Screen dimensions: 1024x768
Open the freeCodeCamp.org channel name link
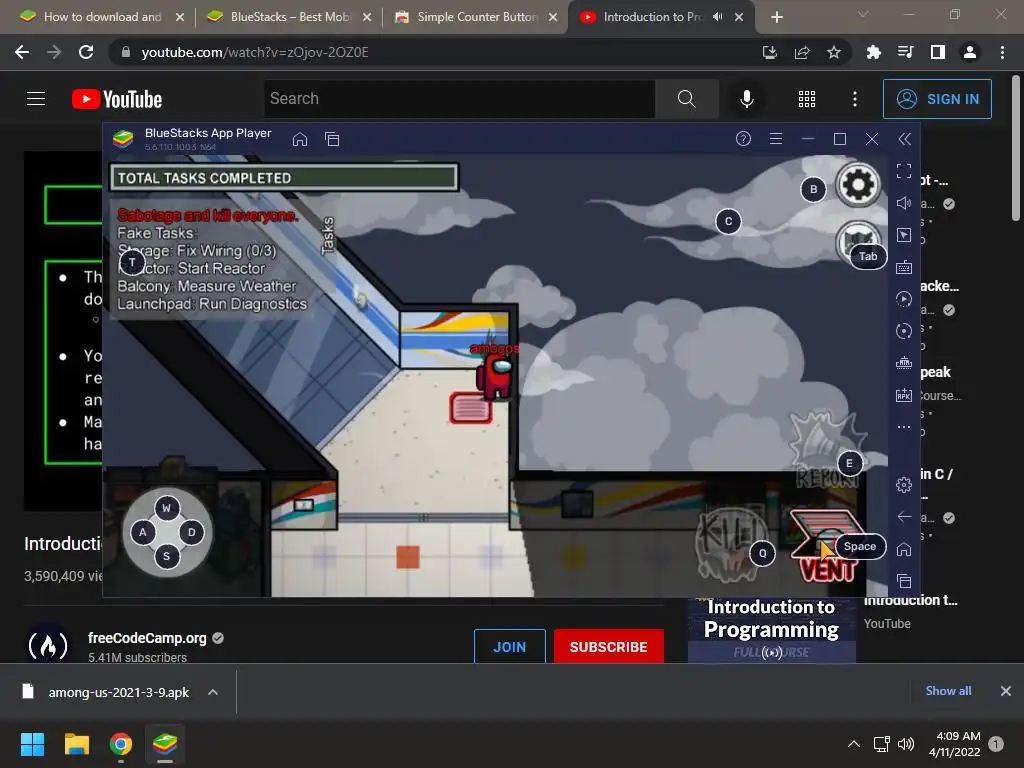pyautogui.click(x=147, y=638)
